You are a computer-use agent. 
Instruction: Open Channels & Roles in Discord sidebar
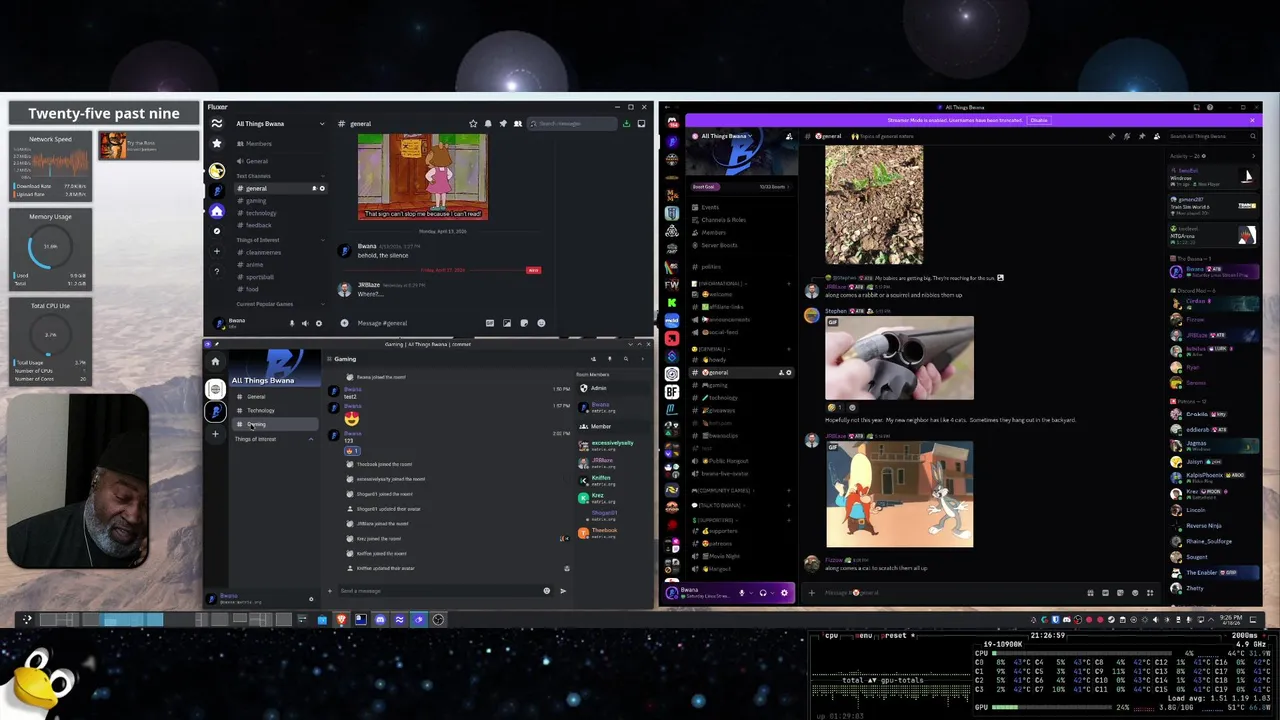pos(723,220)
